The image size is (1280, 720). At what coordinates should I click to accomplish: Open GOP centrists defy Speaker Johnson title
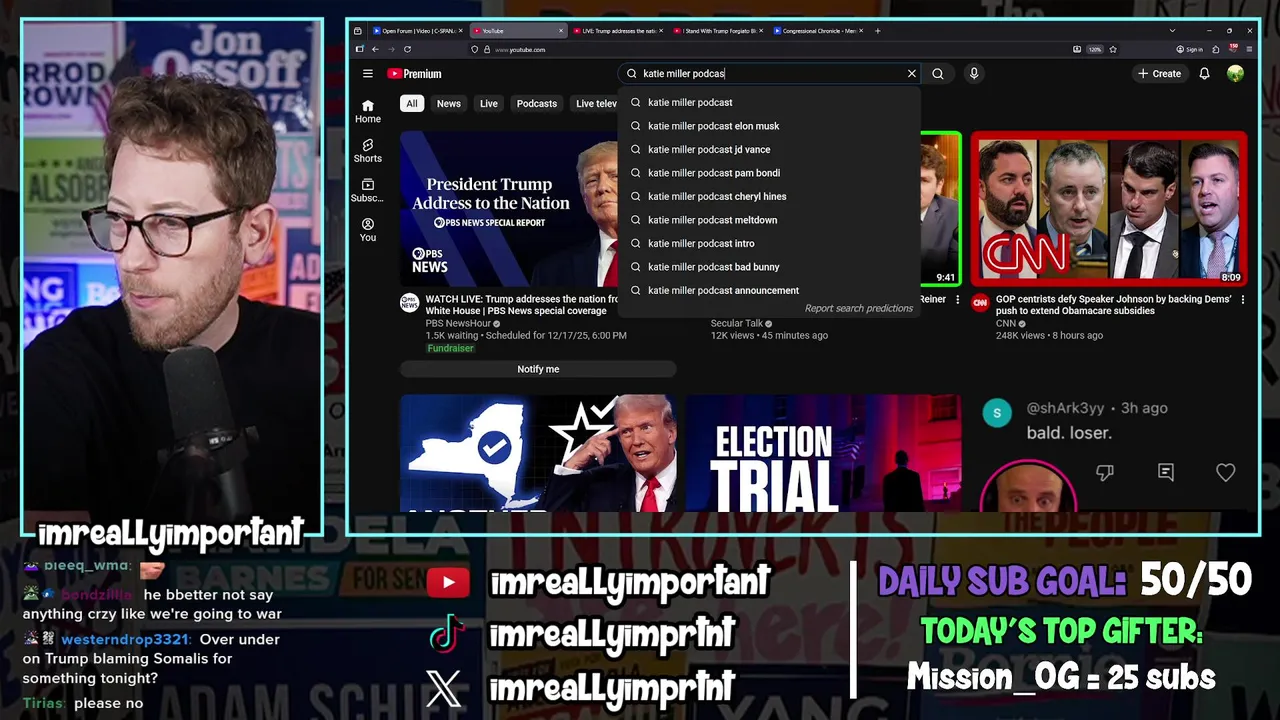click(1113, 305)
